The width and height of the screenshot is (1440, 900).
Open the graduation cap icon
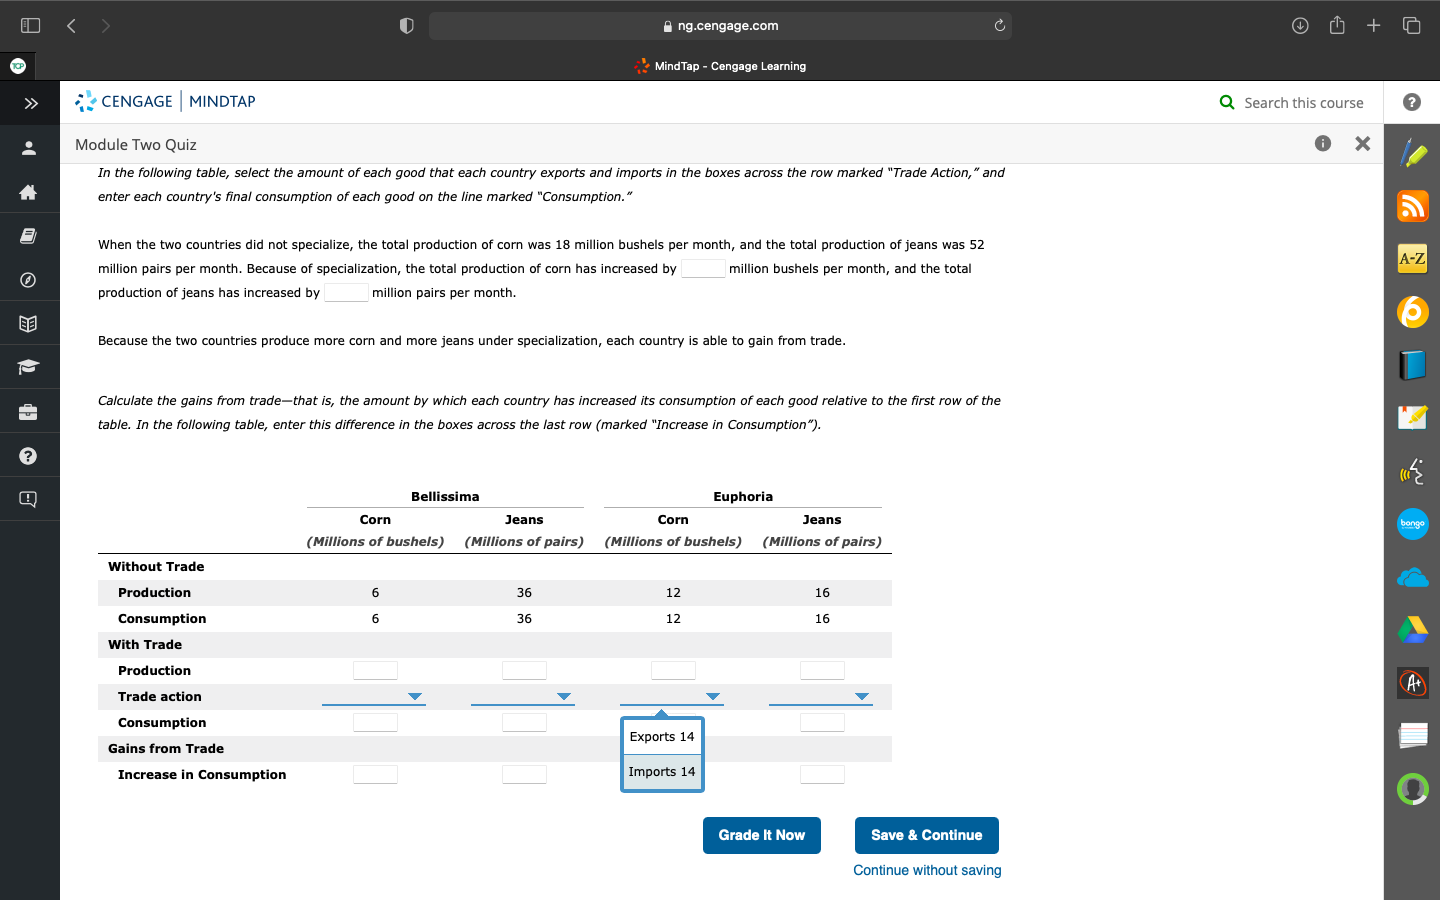[x=28, y=368]
